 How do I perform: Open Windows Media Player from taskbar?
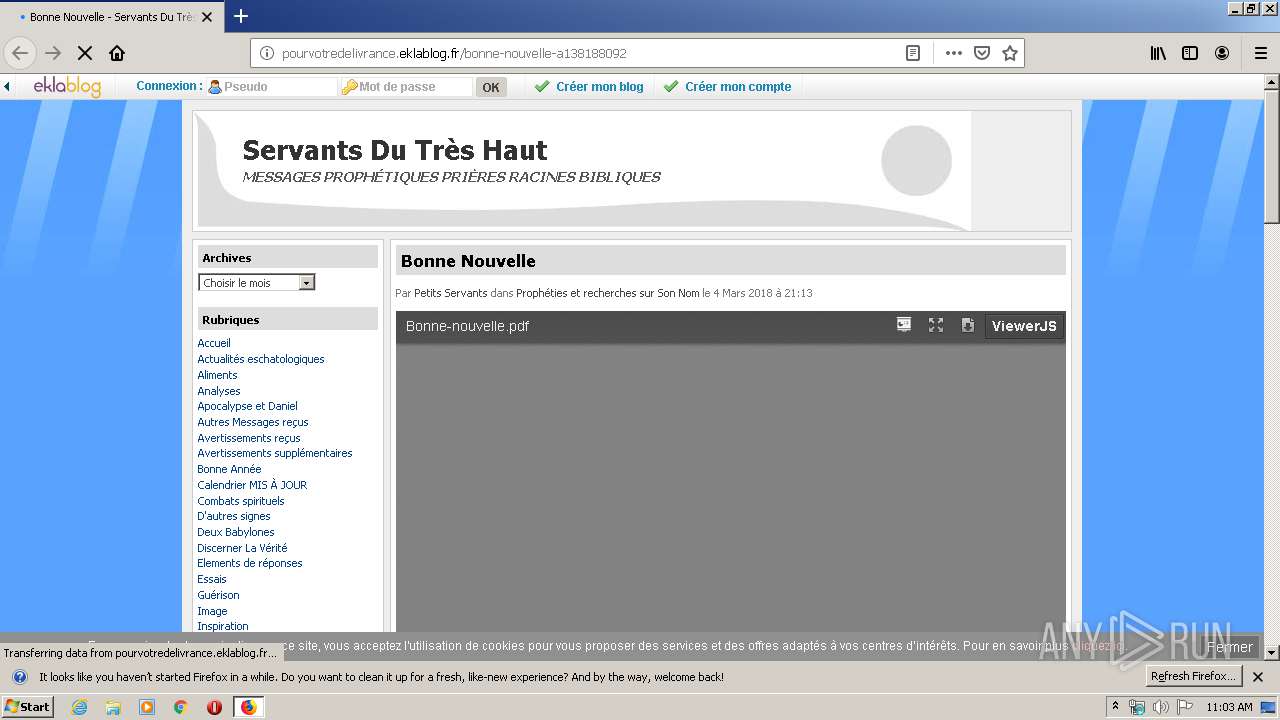point(147,707)
